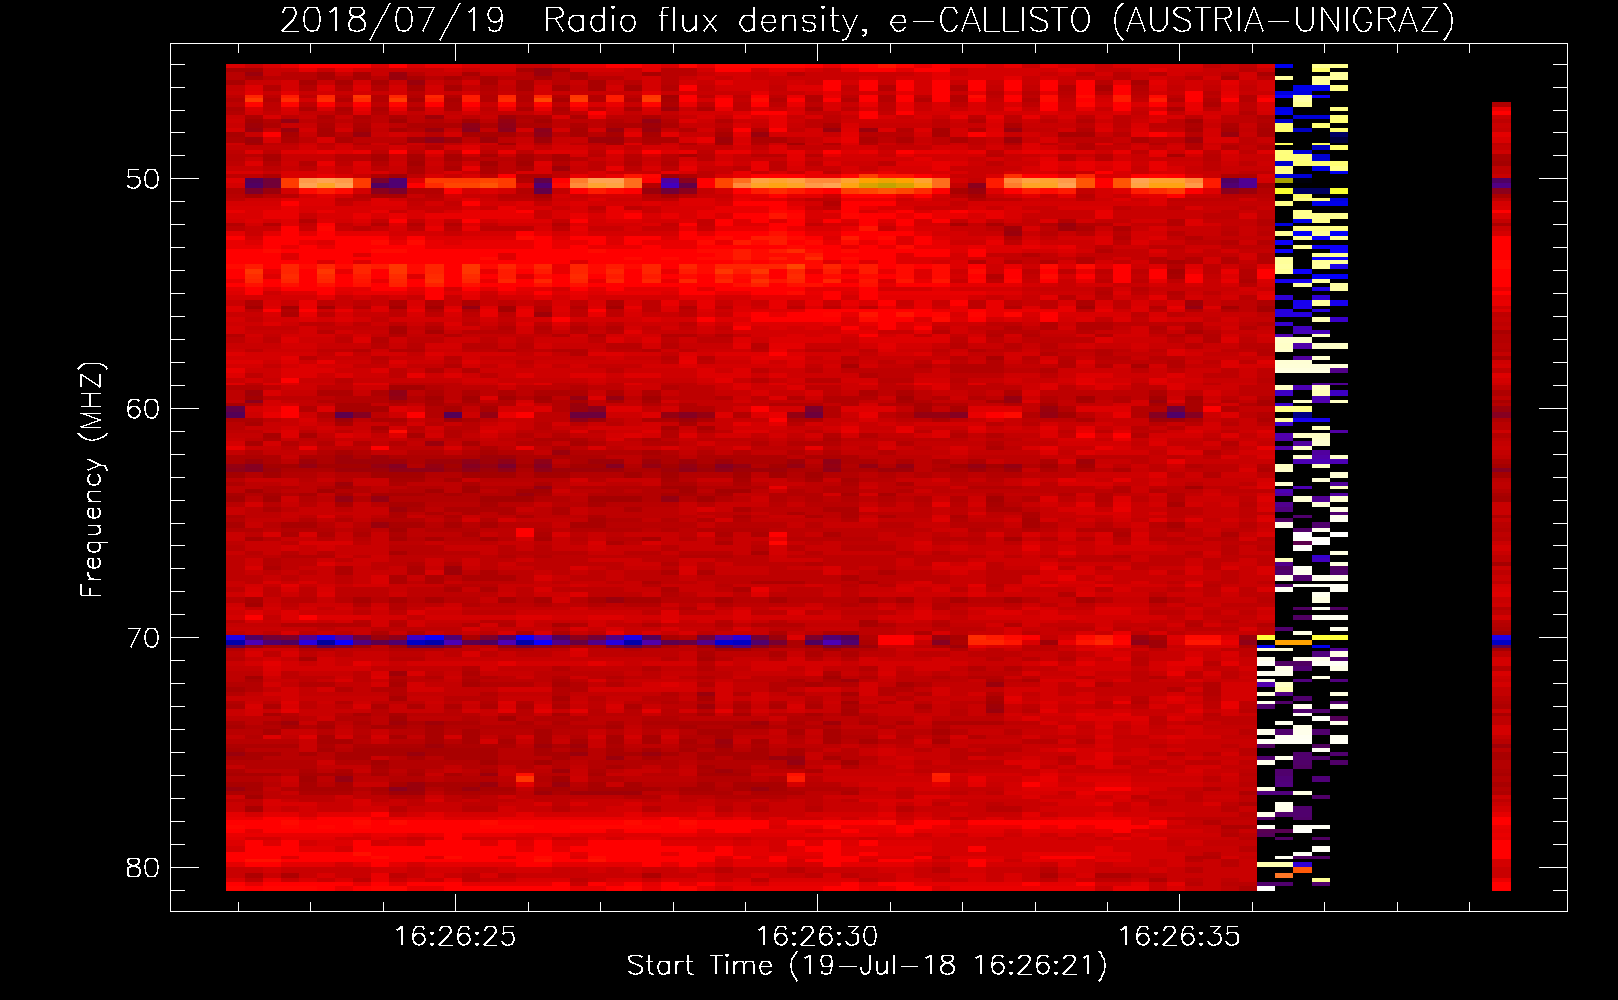Click the vertical color scale bar at right
Screen dimensions: 1618x1000
pos(1501,496)
